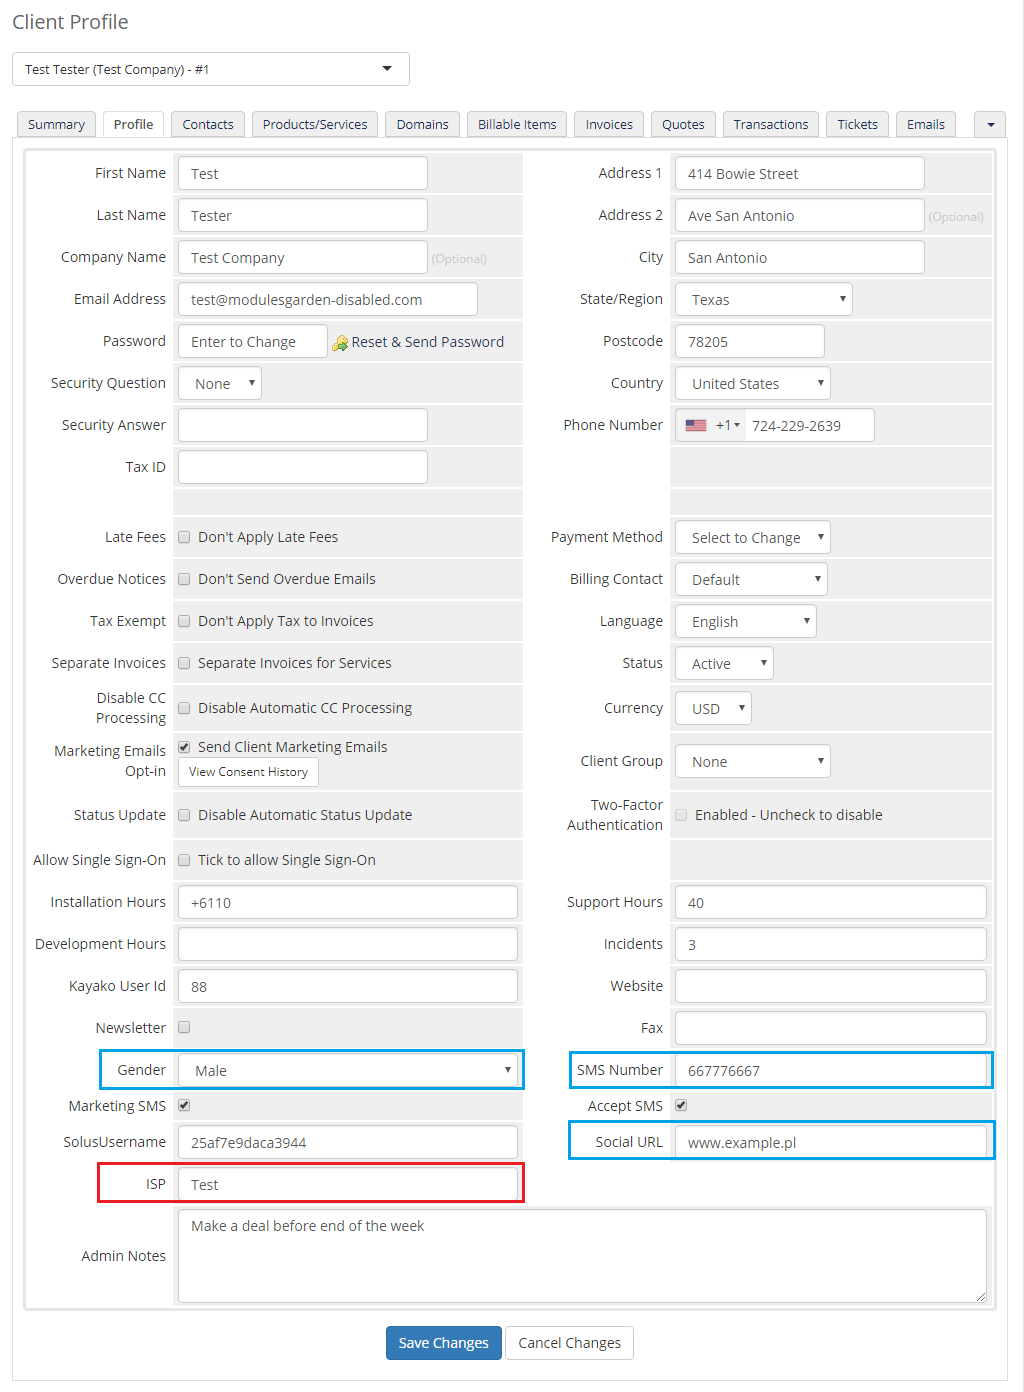Image resolution: width=1024 pixels, height=1392 pixels.
Task: Select the Profile tab
Action: (133, 124)
